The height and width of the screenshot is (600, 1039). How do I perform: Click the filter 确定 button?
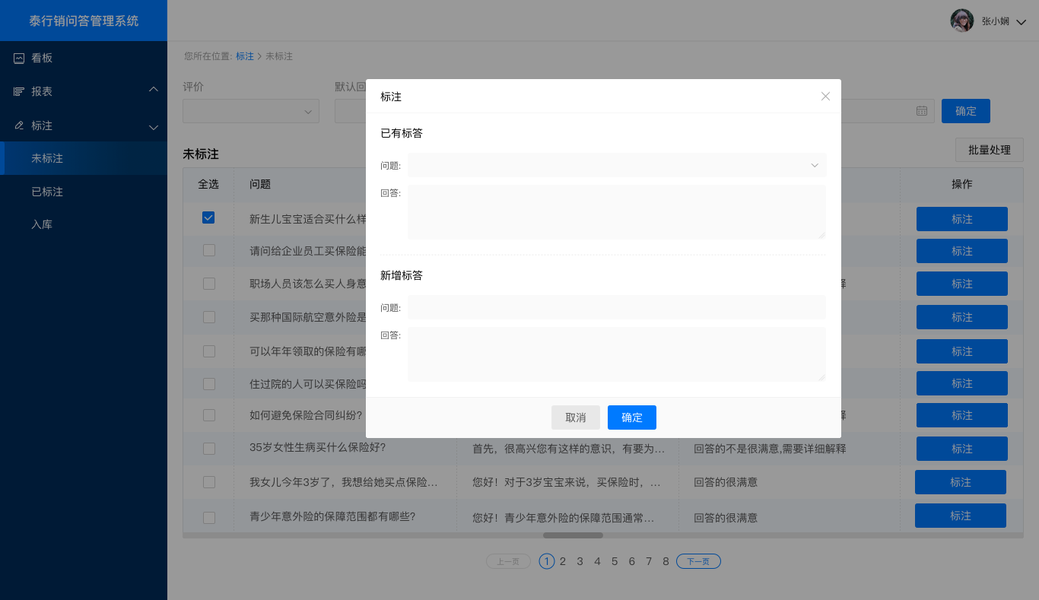tap(965, 111)
